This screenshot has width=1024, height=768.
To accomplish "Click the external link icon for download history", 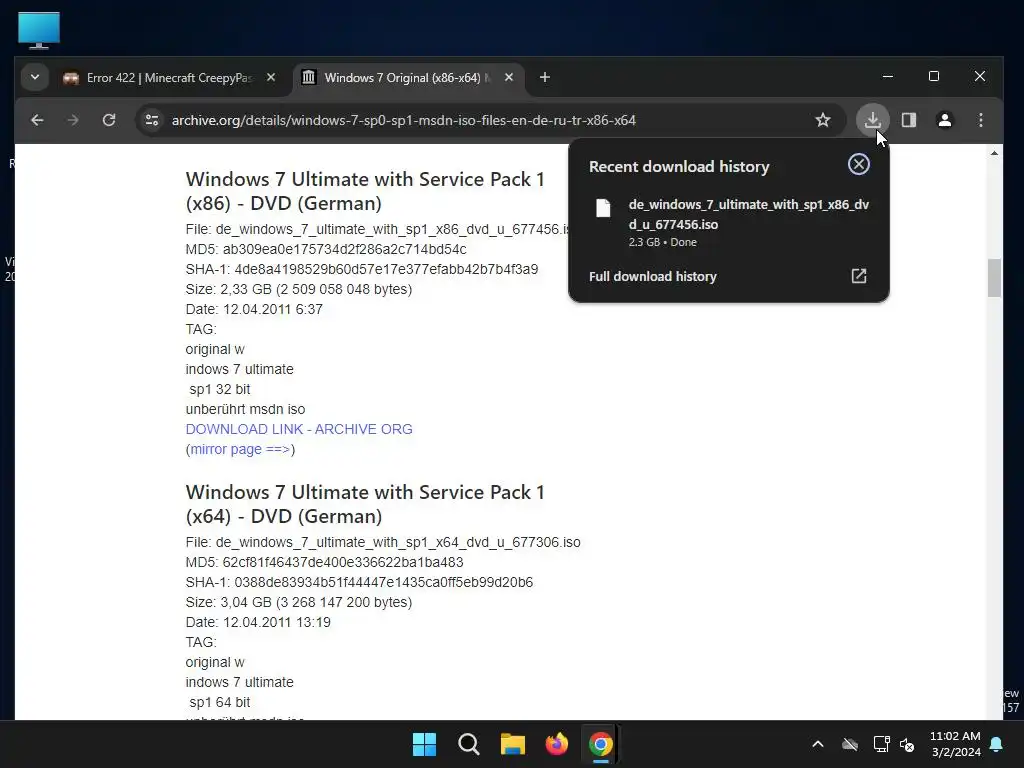I will (859, 276).
